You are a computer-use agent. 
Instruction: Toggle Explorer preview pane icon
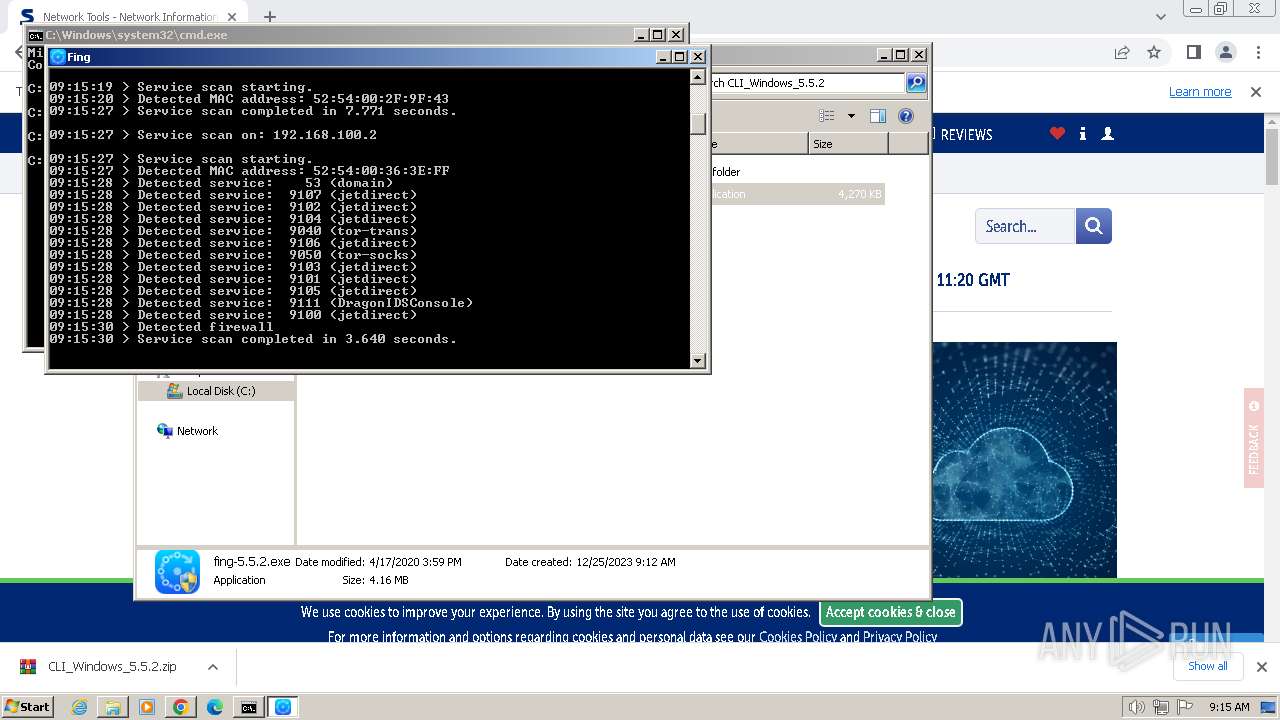(878, 116)
